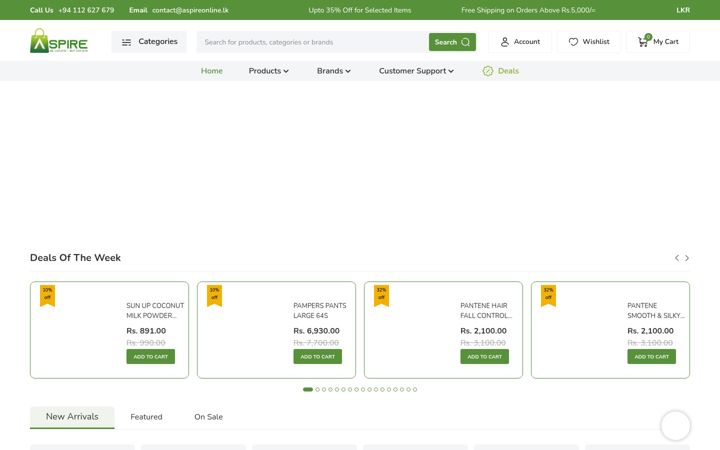
Task: Add Pampers Pants Large 64S to cart
Action: point(318,356)
